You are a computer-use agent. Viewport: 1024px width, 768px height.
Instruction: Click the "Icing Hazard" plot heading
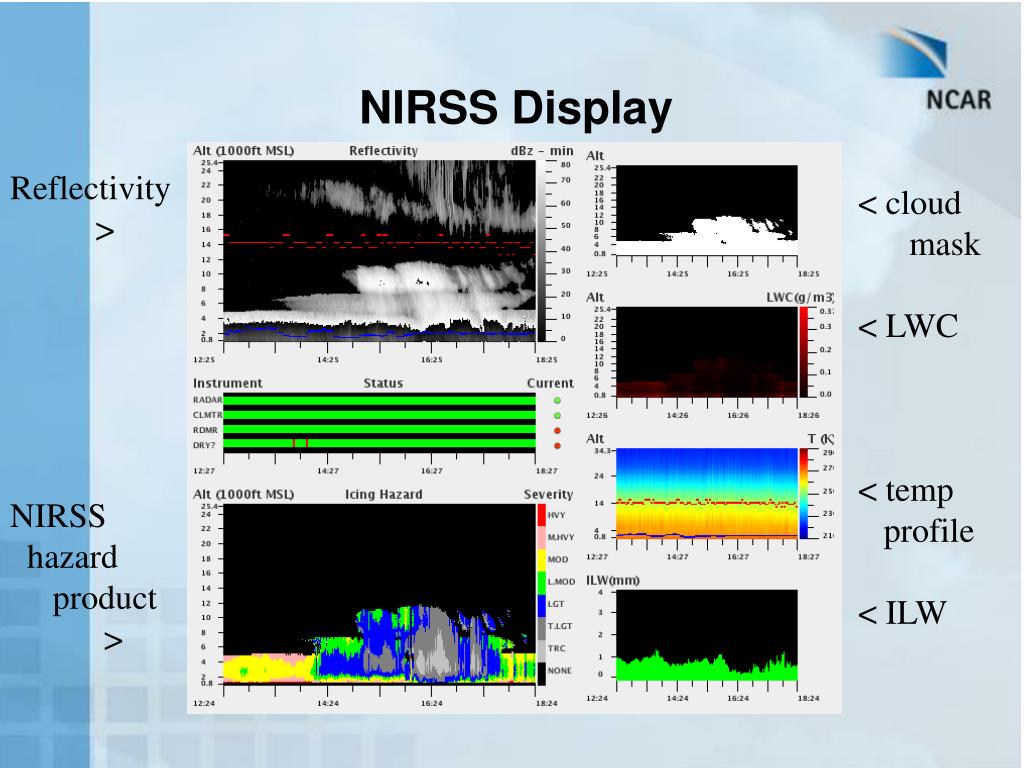coord(383,494)
